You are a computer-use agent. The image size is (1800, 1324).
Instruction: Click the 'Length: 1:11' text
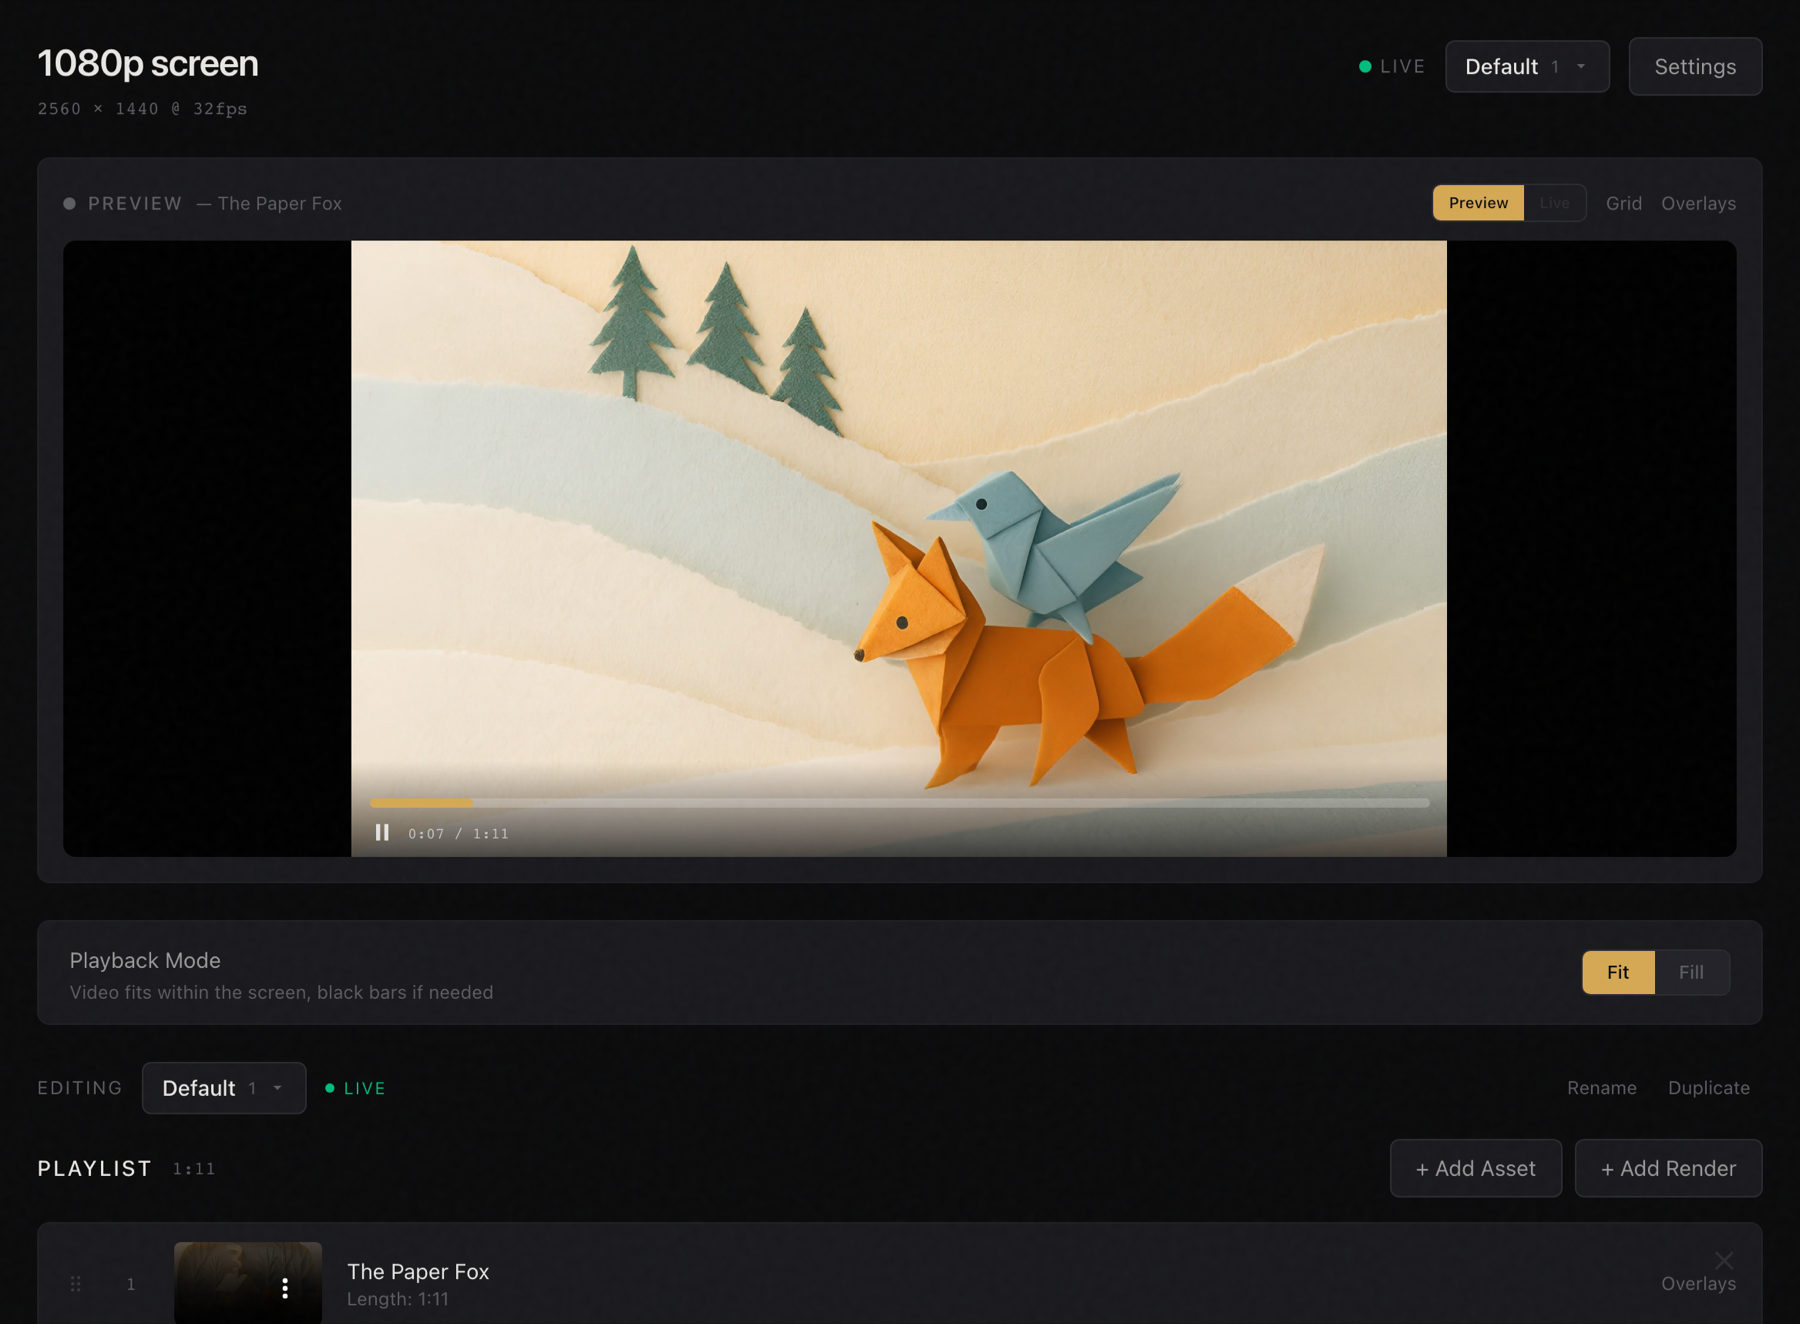[398, 1299]
